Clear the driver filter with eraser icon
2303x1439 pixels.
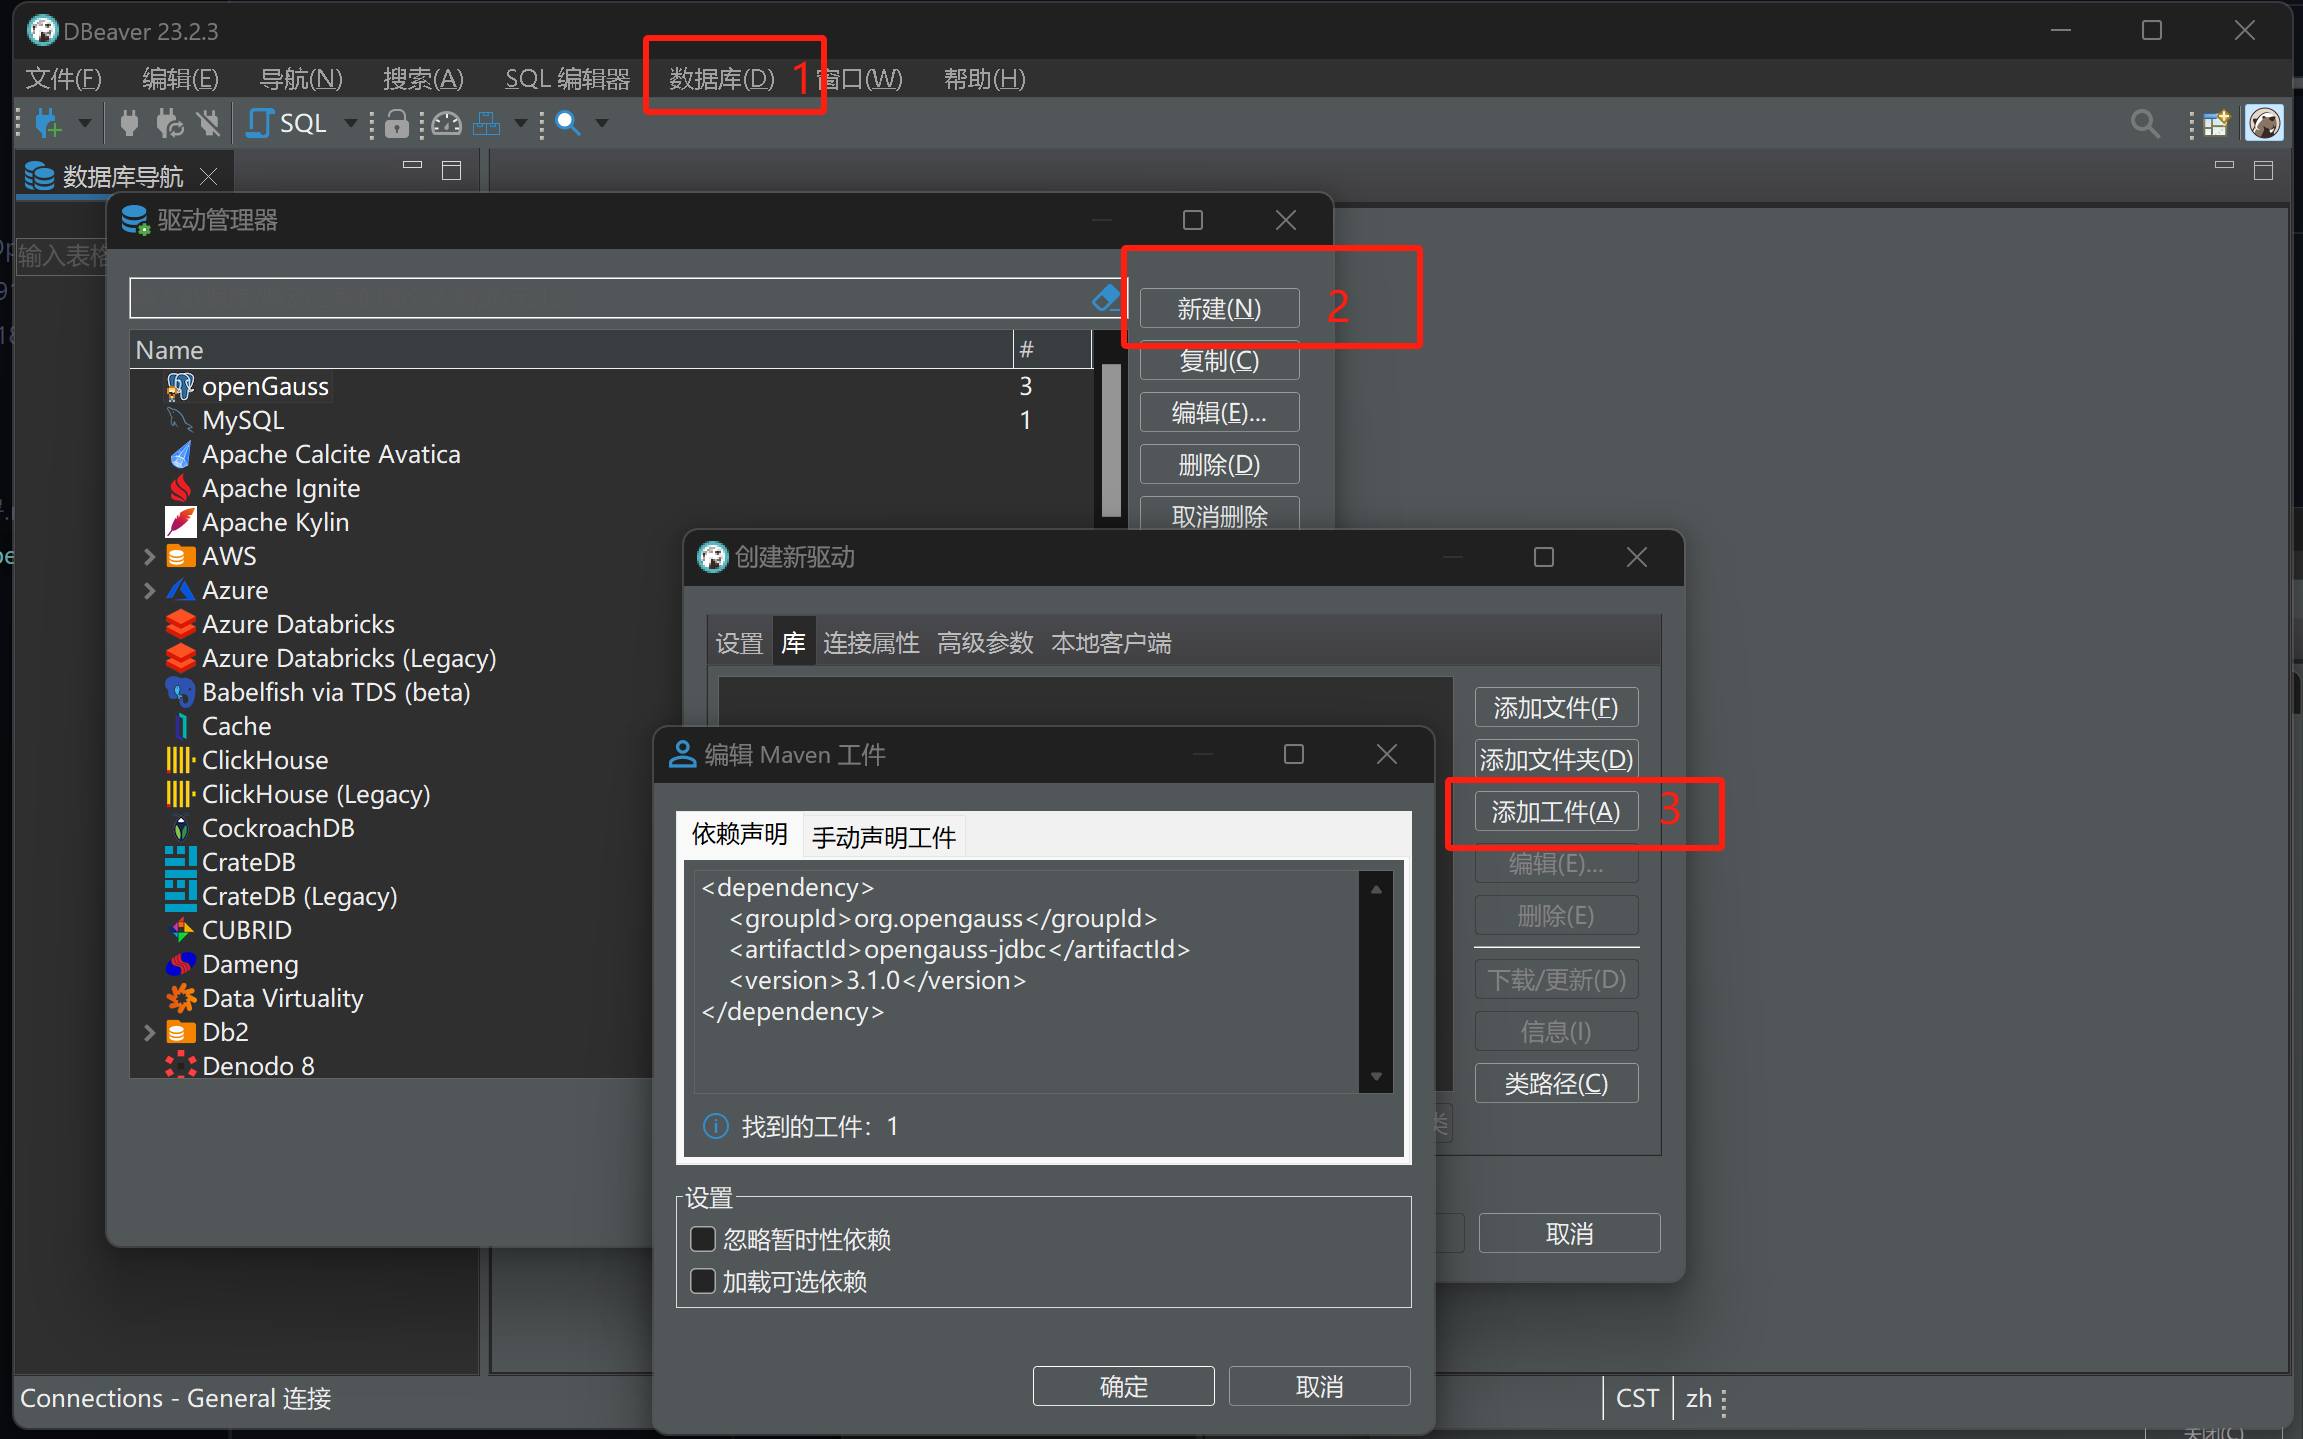point(1105,297)
